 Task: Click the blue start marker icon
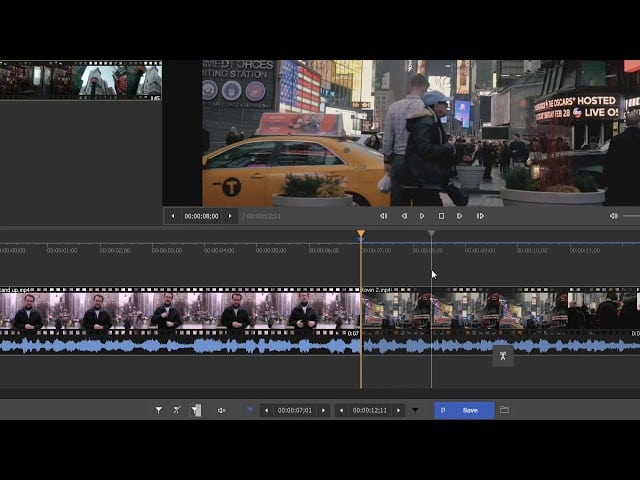[x=250, y=410]
